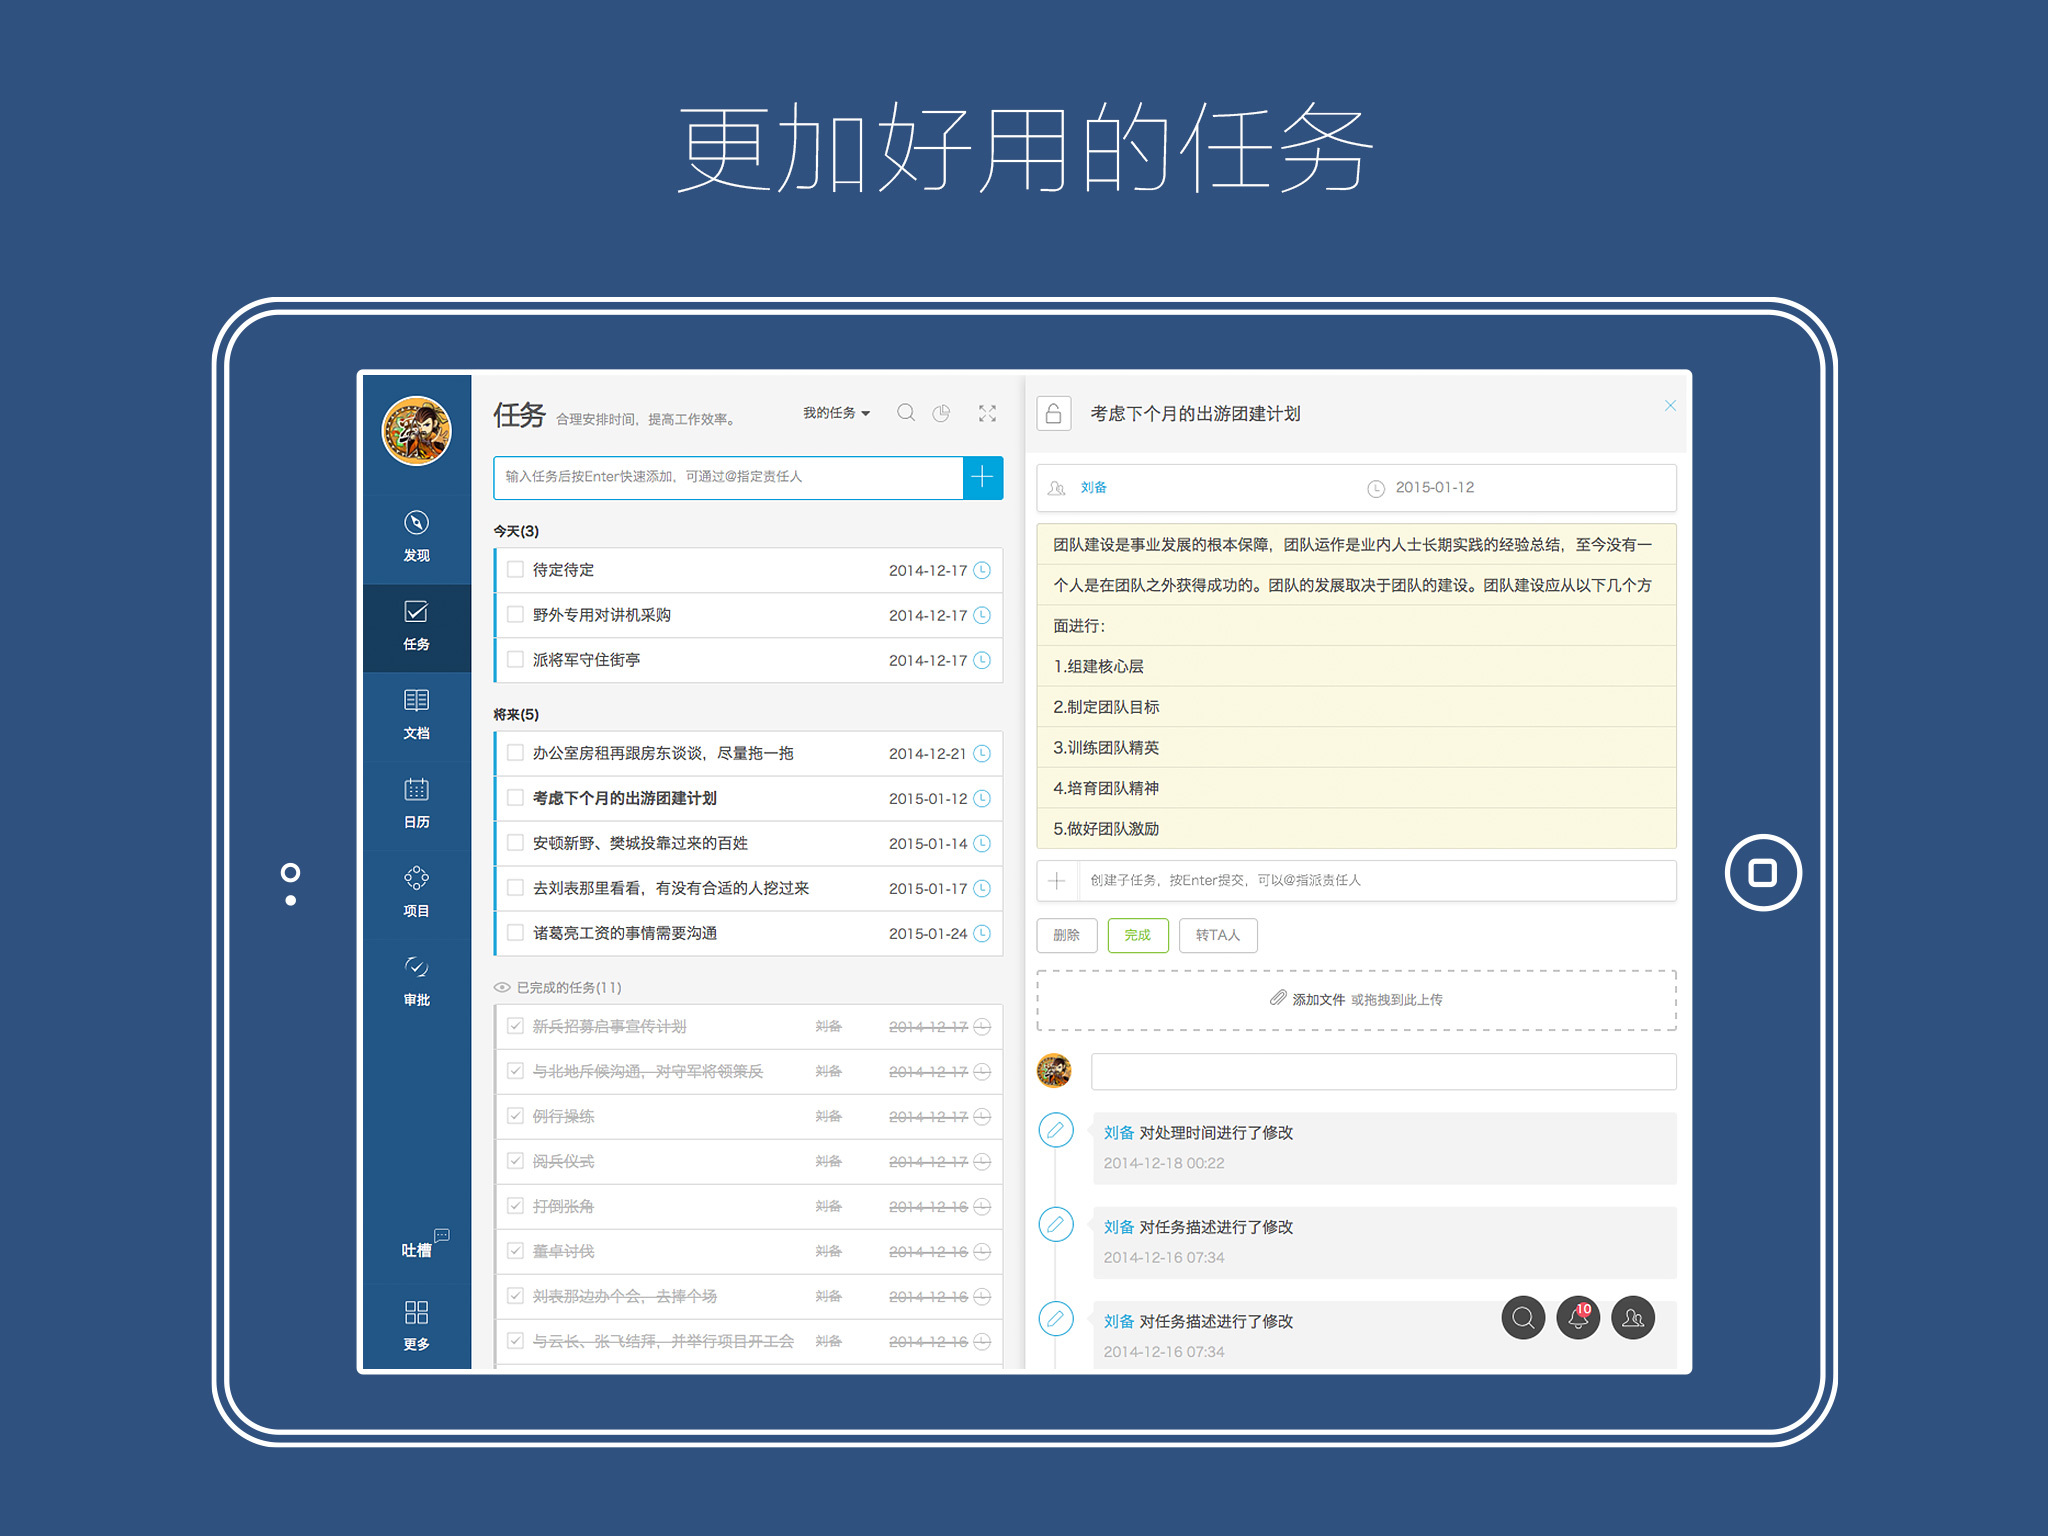The width and height of the screenshot is (2048, 1536).
Task: Click the clock icon on 2015-01-24 task
Action: (982, 933)
